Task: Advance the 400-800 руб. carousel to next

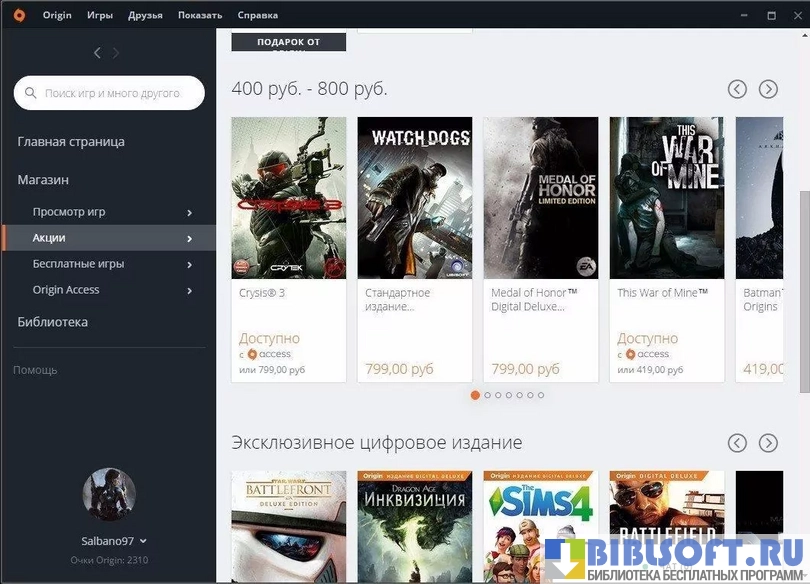Action: [x=768, y=89]
